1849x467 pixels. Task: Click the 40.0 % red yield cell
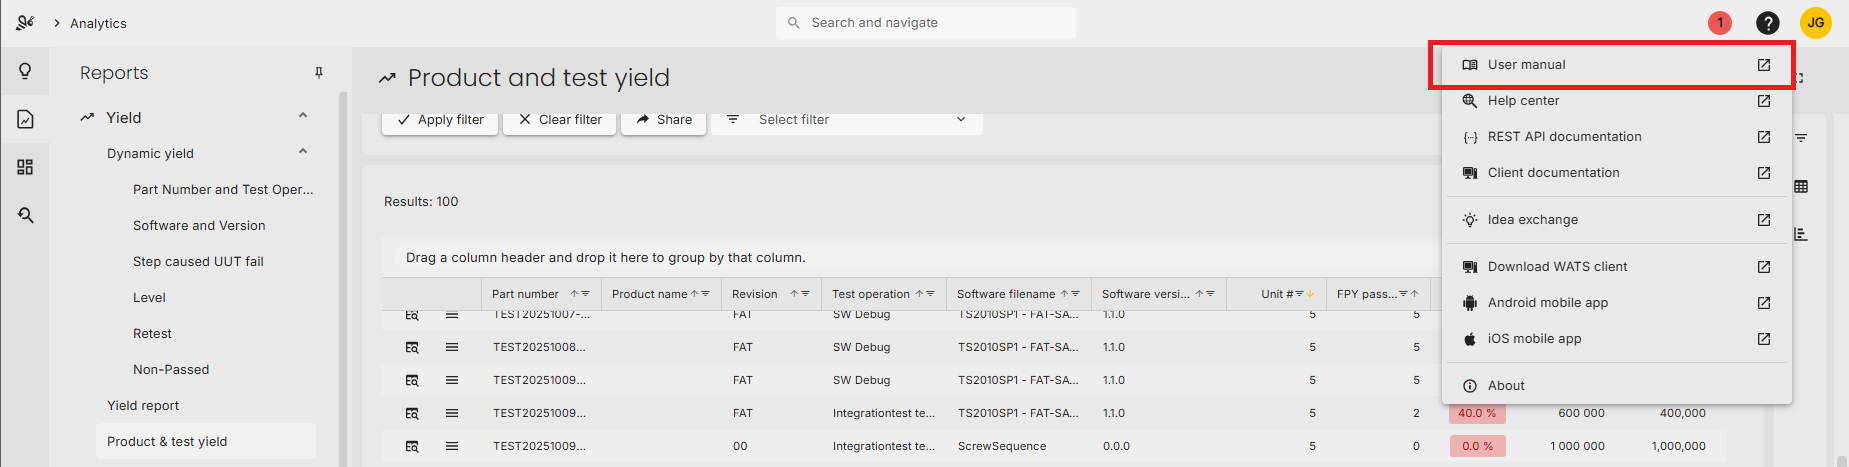(x=1477, y=413)
